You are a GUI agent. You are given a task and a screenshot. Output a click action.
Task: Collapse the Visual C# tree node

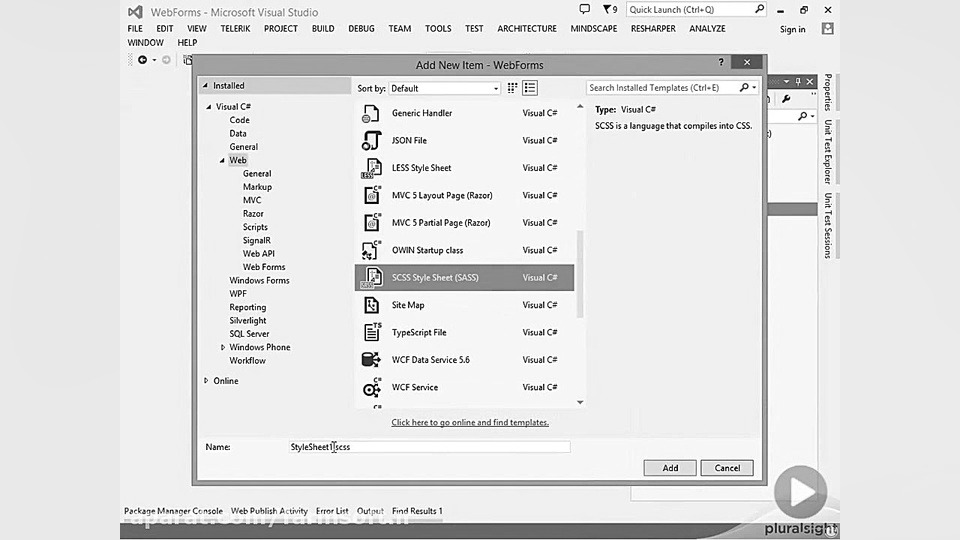(209, 107)
